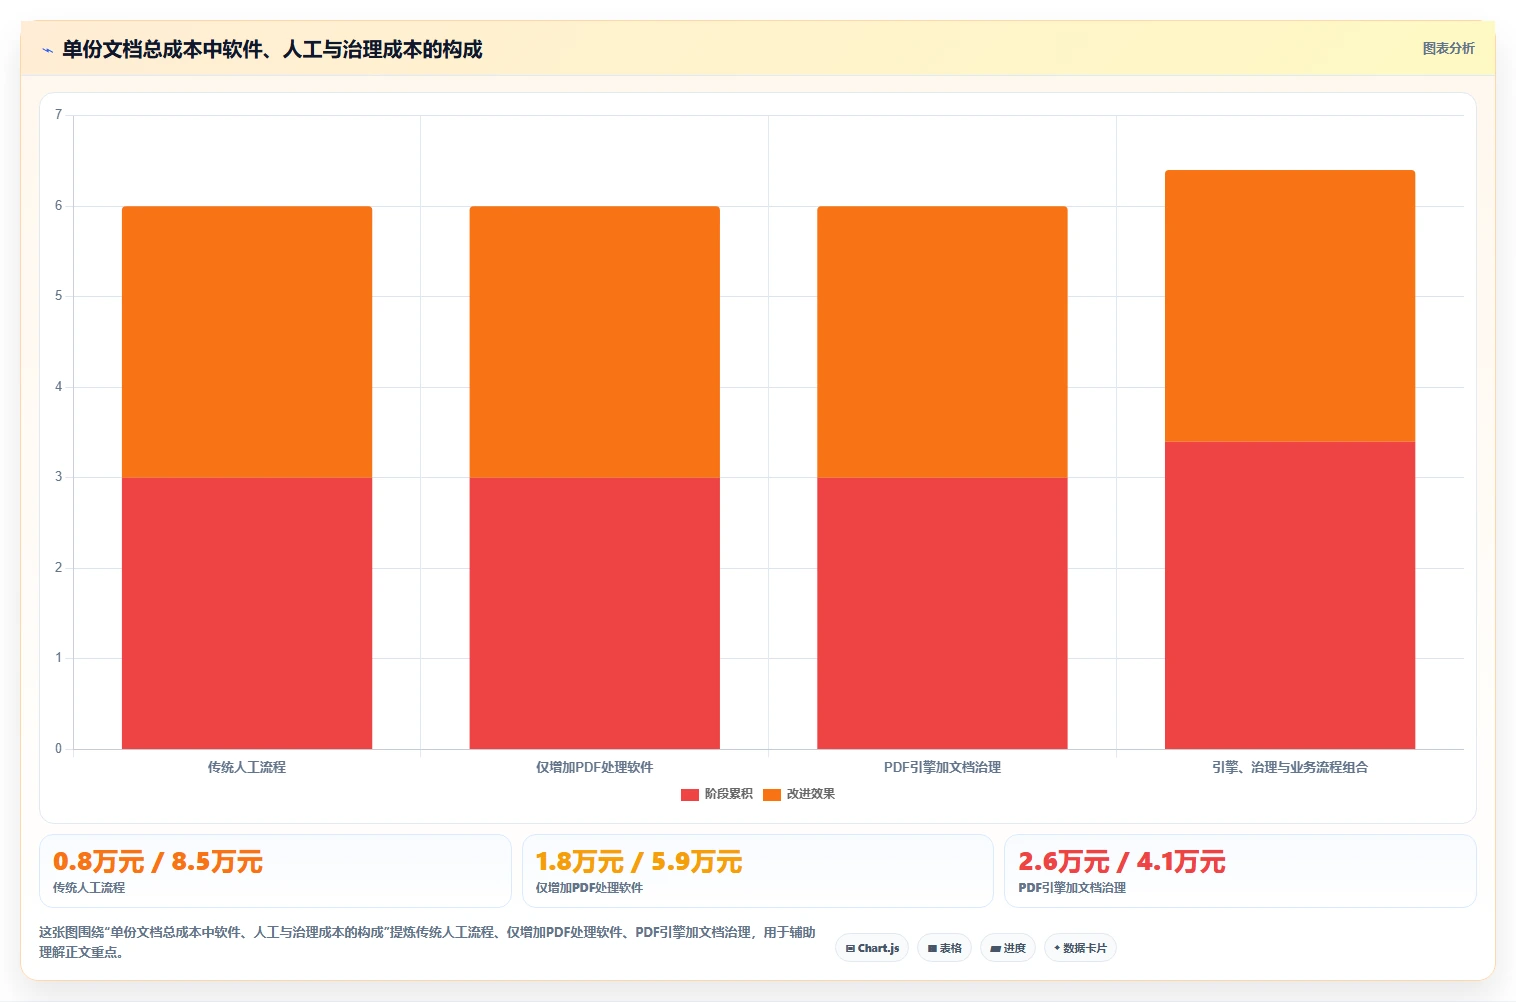Click the orange bar for PDF引擎加文档治理
The height and width of the screenshot is (1002, 1516).
[942, 342]
